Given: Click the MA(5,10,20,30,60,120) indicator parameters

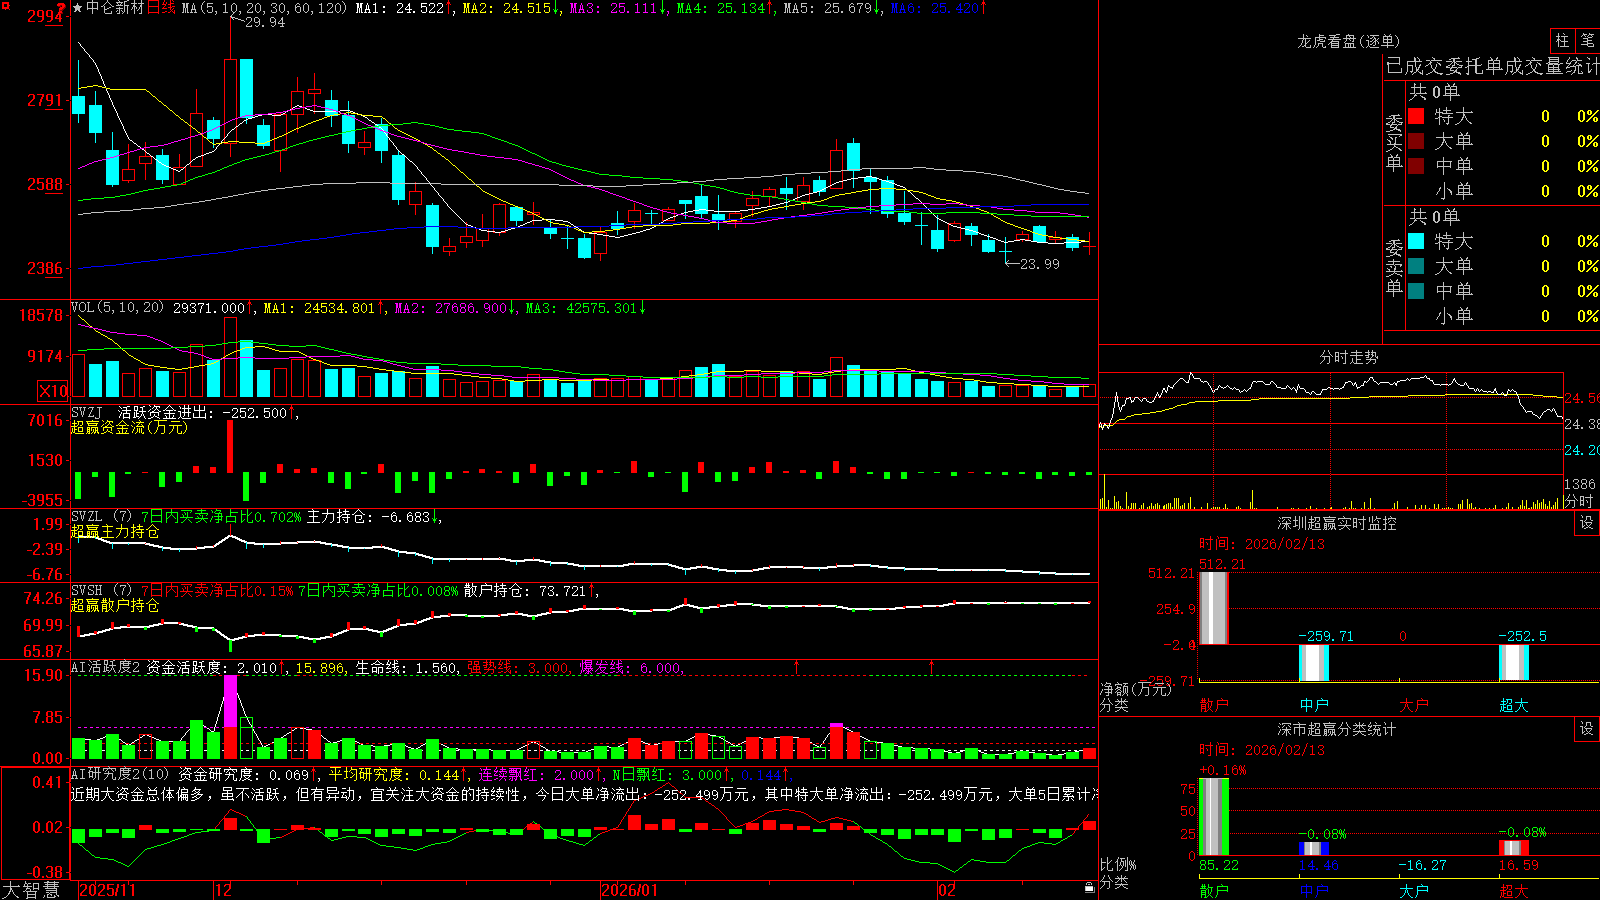Looking at the screenshot, I should [264, 8].
